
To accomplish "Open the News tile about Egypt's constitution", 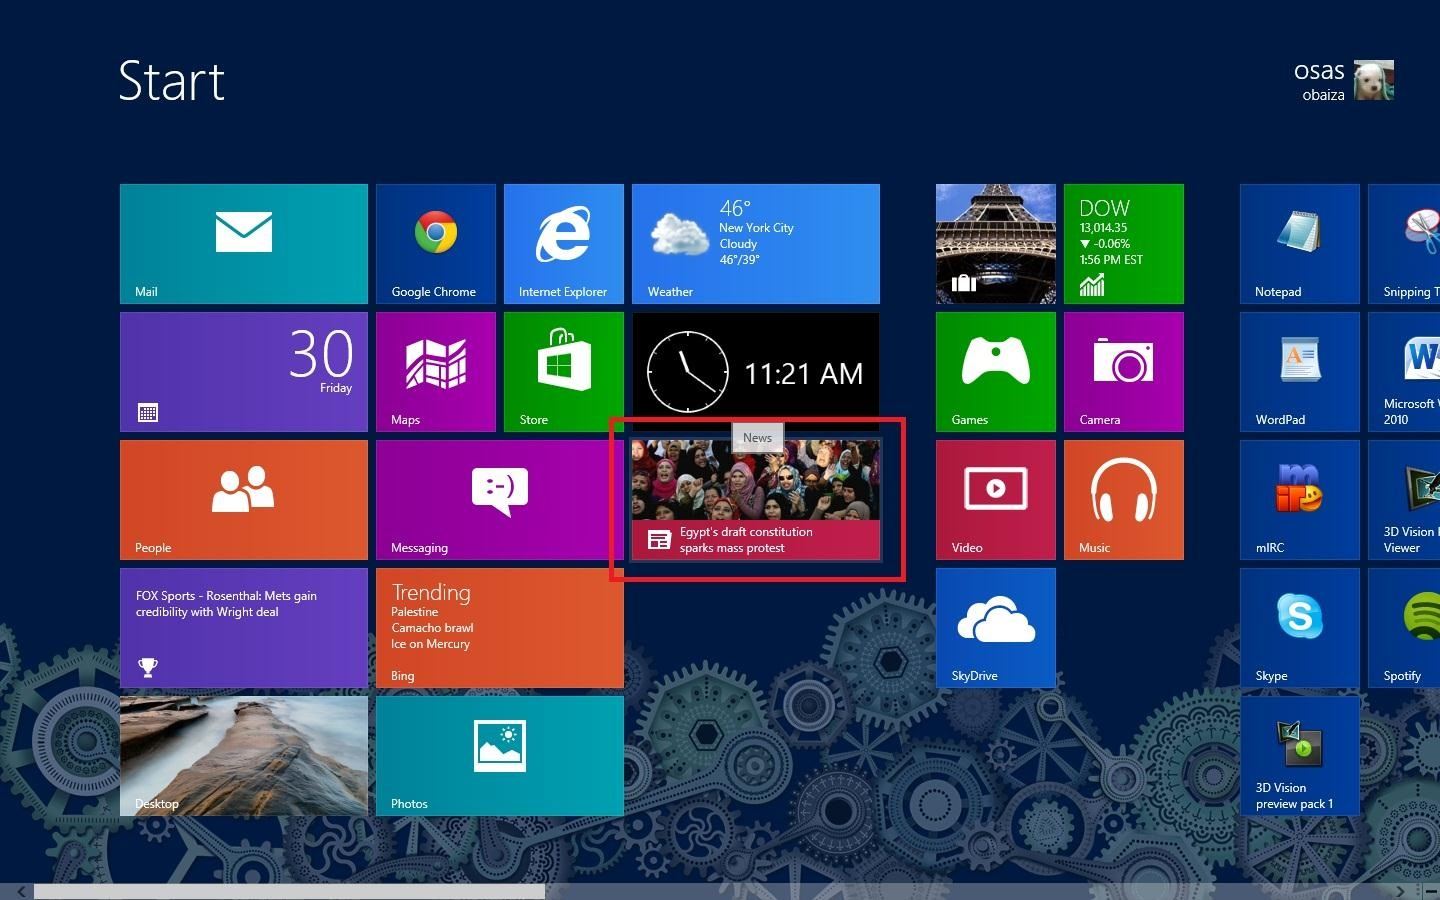I will pyautogui.click(x=756, y=500).
